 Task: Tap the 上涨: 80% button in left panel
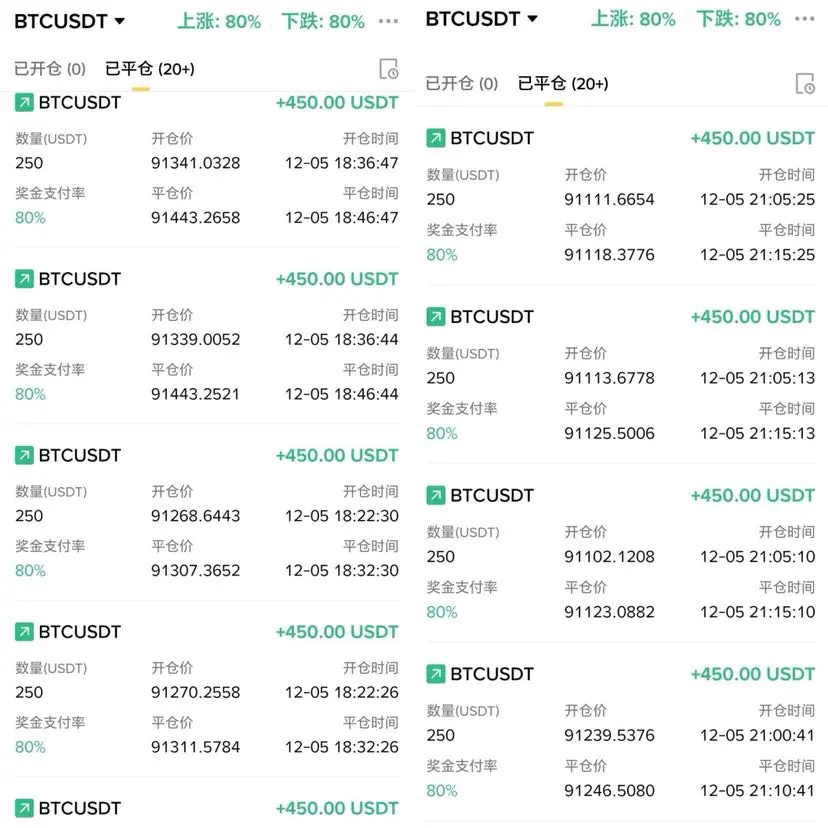[220, 21]
